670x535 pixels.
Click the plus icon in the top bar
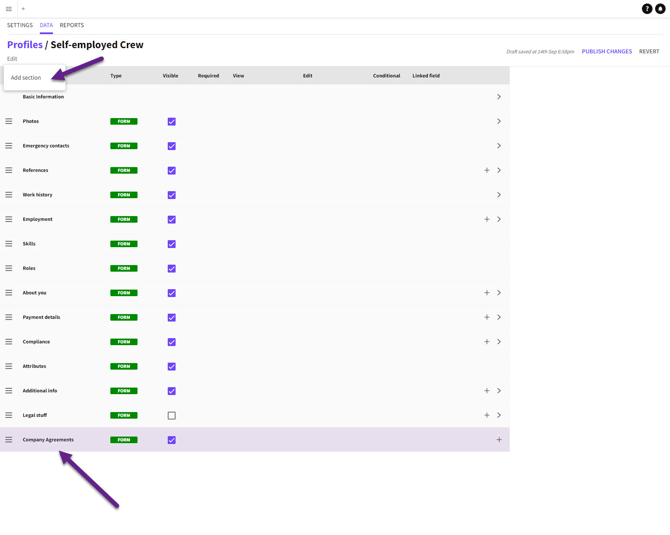click(23, 9)
